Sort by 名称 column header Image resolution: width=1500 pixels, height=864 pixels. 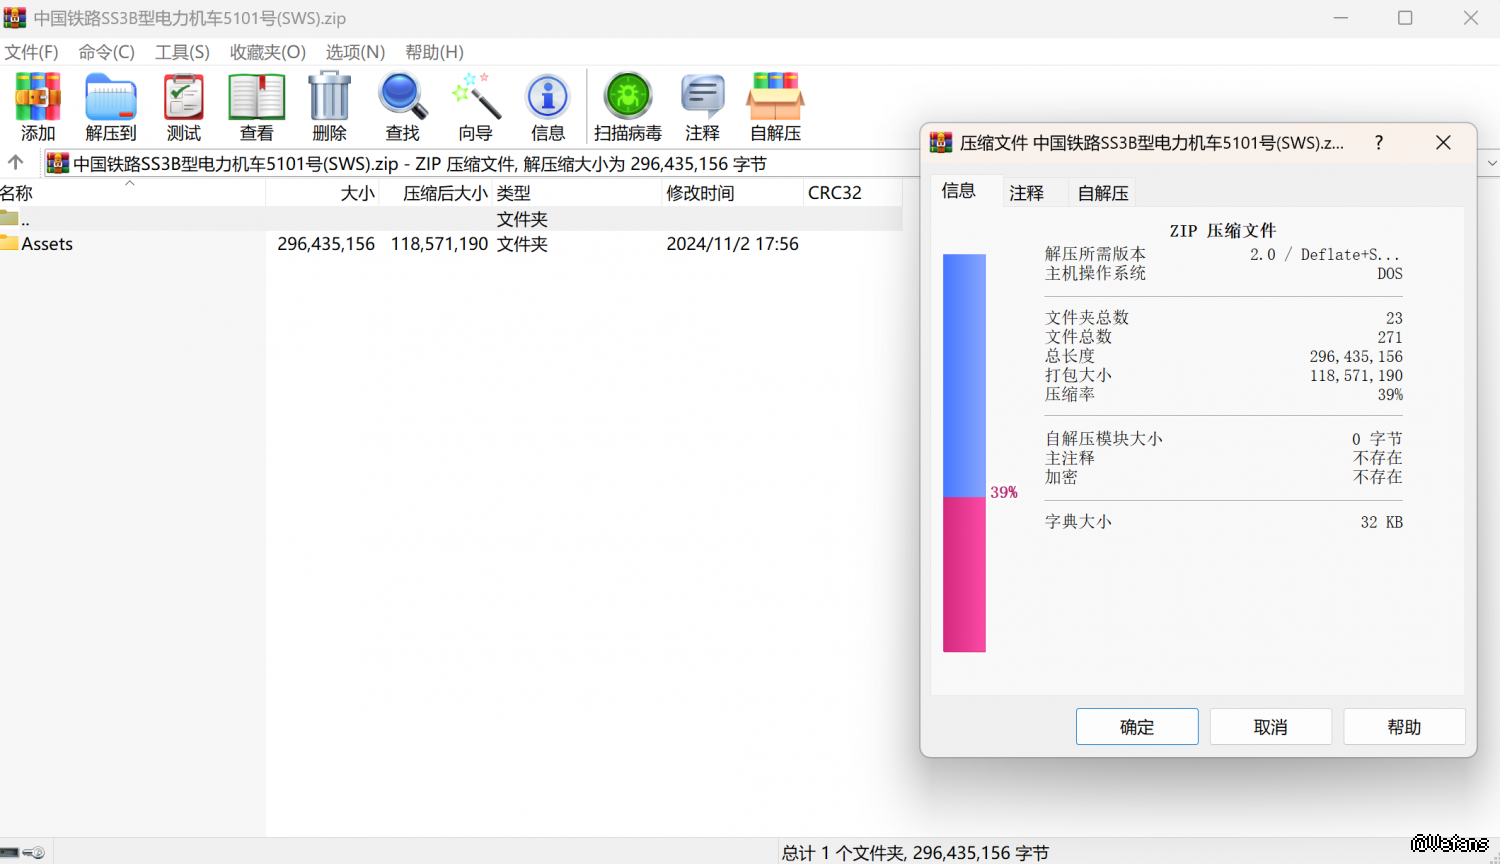pyautogui.click(x=60, y=193)
